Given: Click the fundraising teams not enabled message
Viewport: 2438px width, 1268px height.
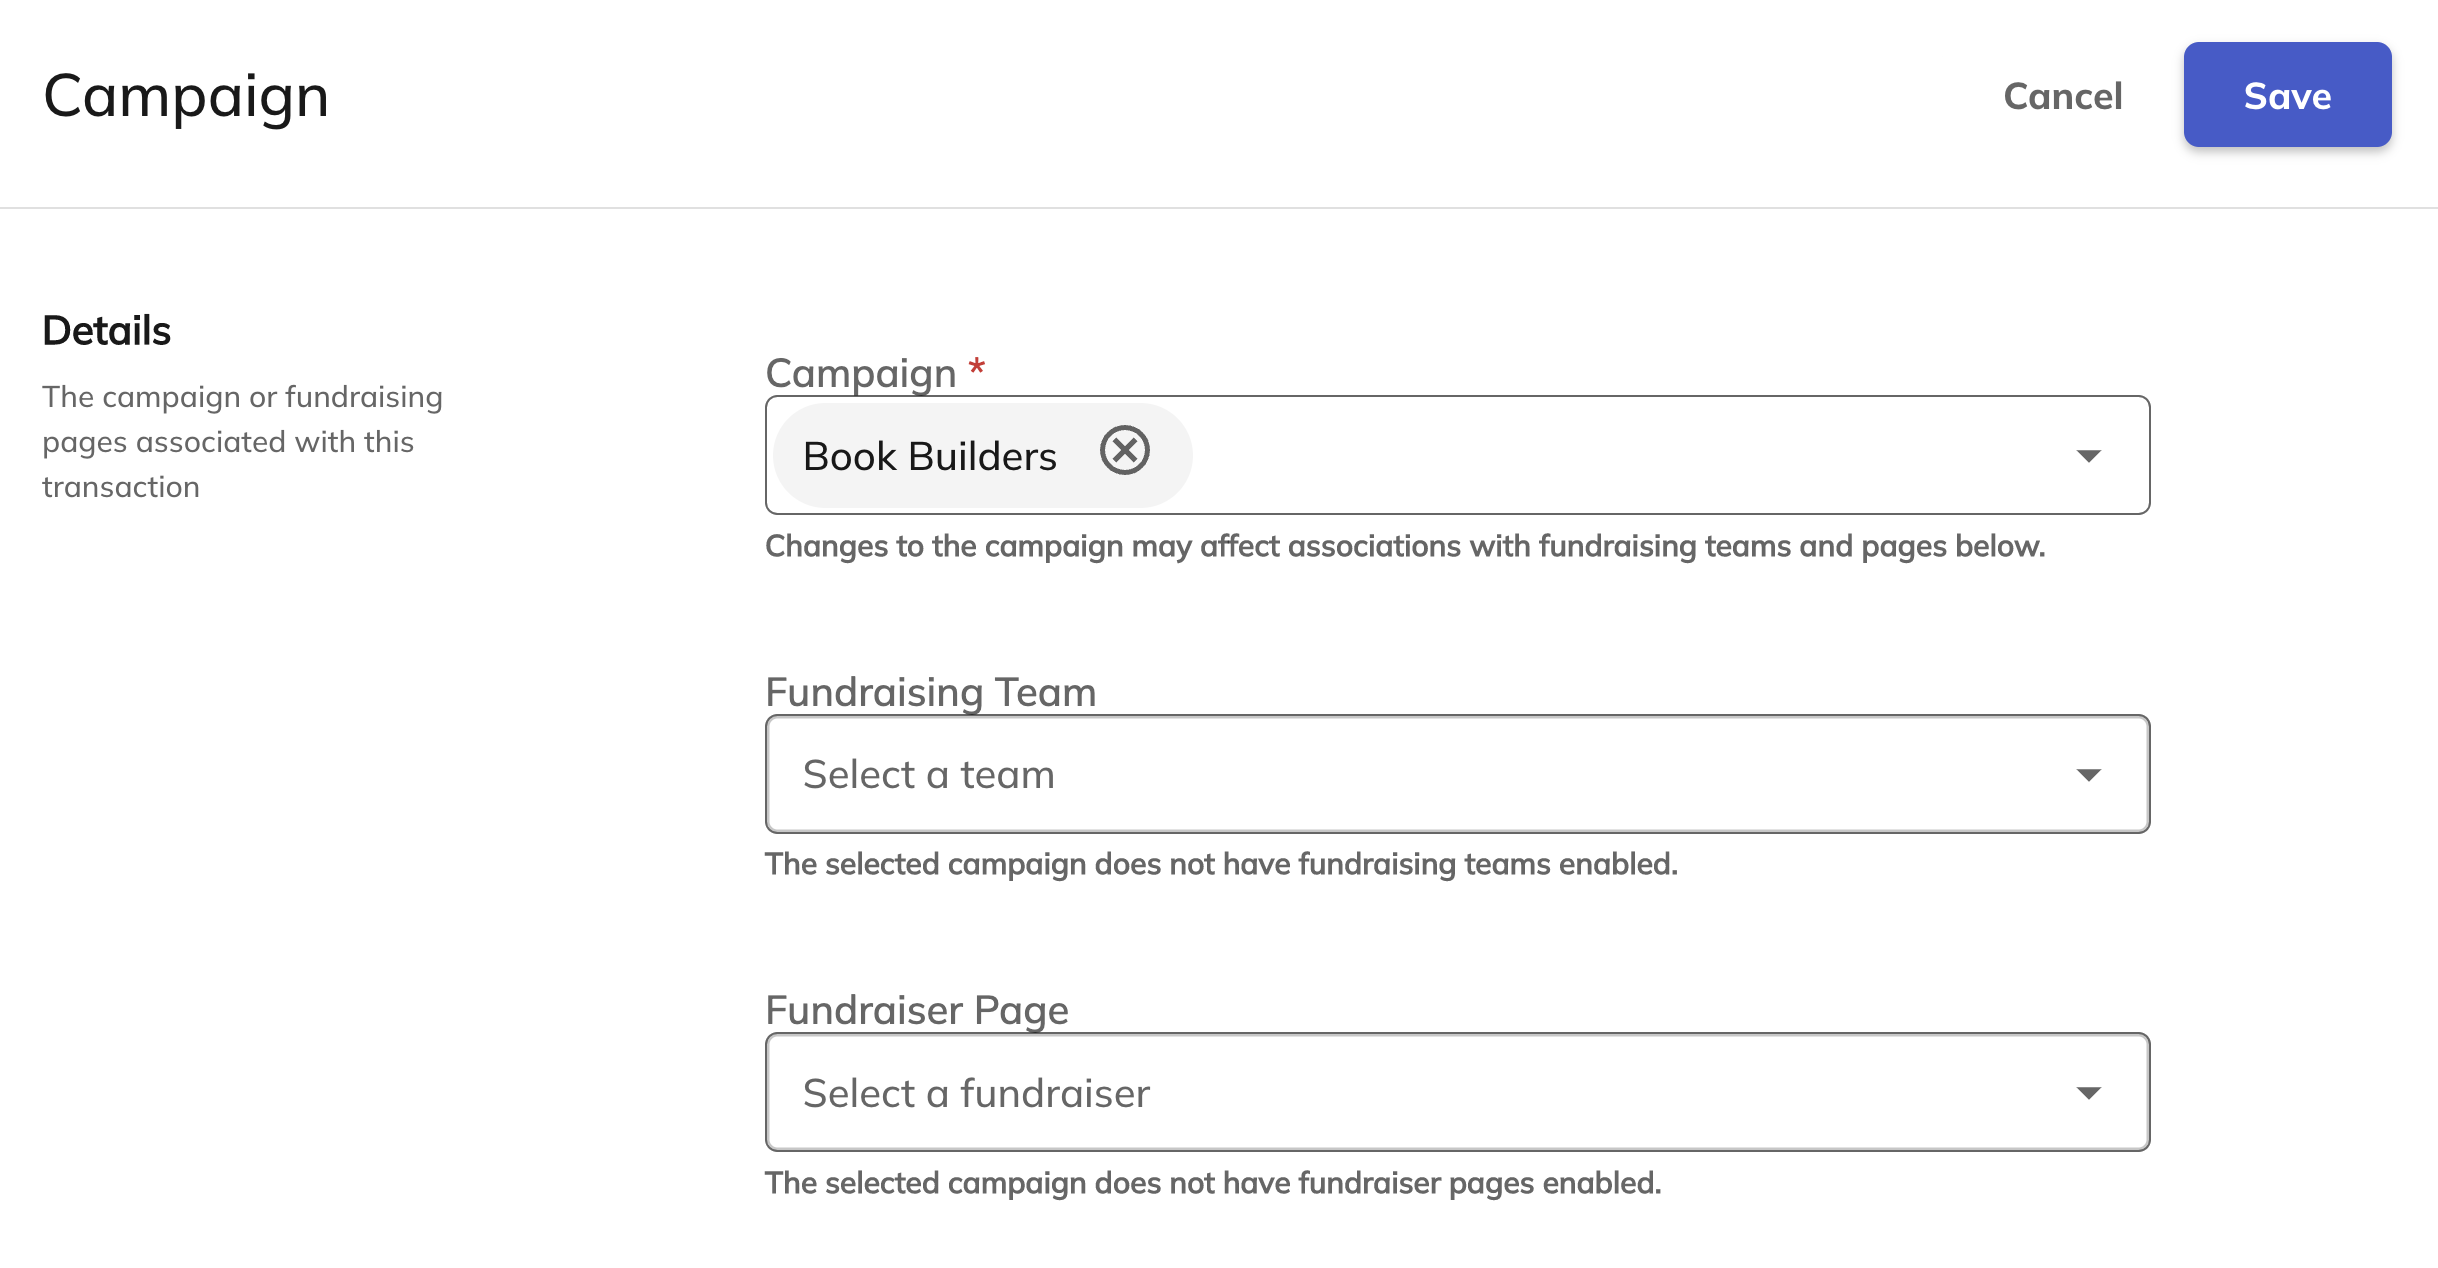Looking at the screenshot, I should [1221, 864].
